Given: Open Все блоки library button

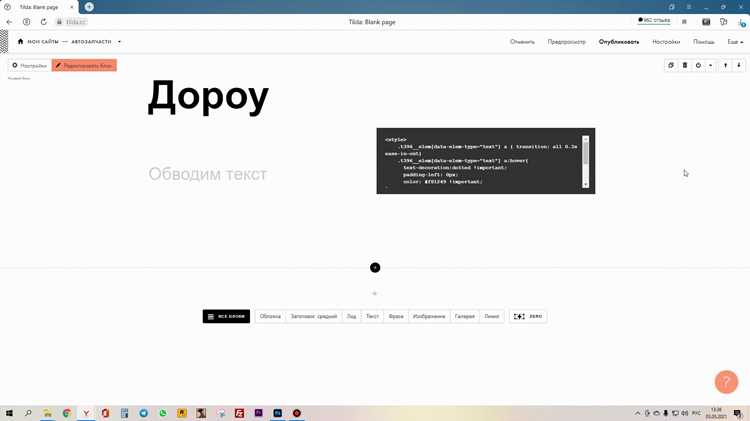Looking at the screenshot, I should click(x=226, y=316).
